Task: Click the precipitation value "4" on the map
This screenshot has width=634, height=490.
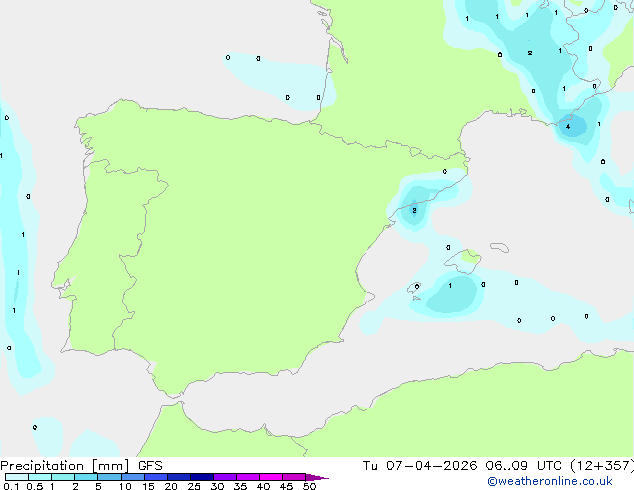Action: pos(568,127)
